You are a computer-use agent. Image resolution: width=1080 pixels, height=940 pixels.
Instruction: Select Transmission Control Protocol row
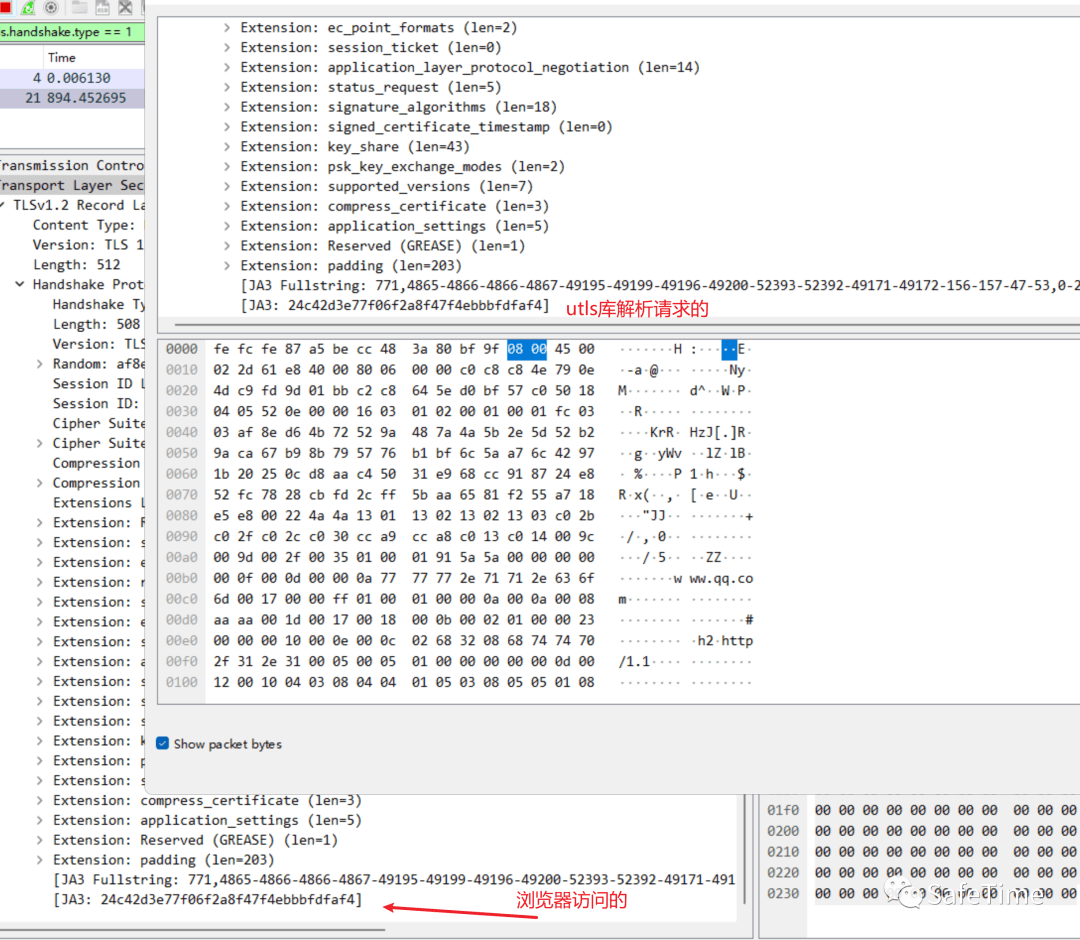[x=72, y=165]
